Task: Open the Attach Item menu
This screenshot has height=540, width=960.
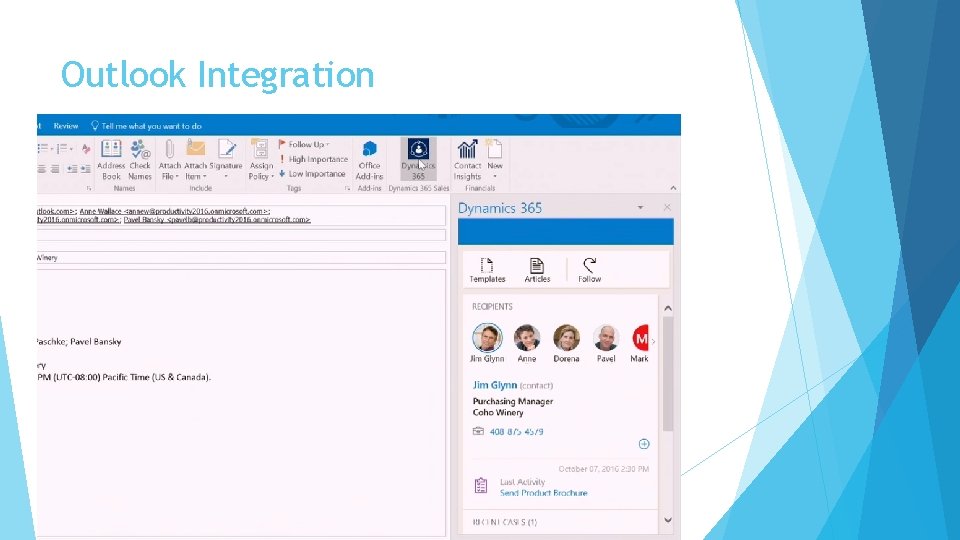Action: tap(195, 160)
